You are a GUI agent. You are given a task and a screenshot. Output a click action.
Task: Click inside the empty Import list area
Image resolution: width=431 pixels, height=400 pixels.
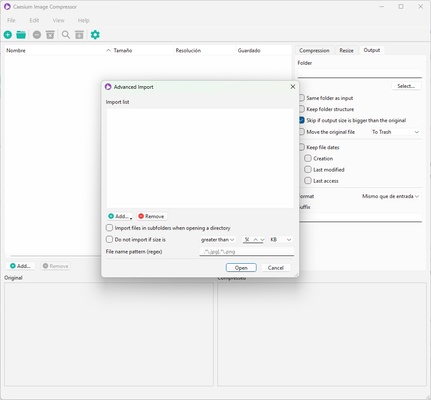pyautogui.click(x=200, y=158)
